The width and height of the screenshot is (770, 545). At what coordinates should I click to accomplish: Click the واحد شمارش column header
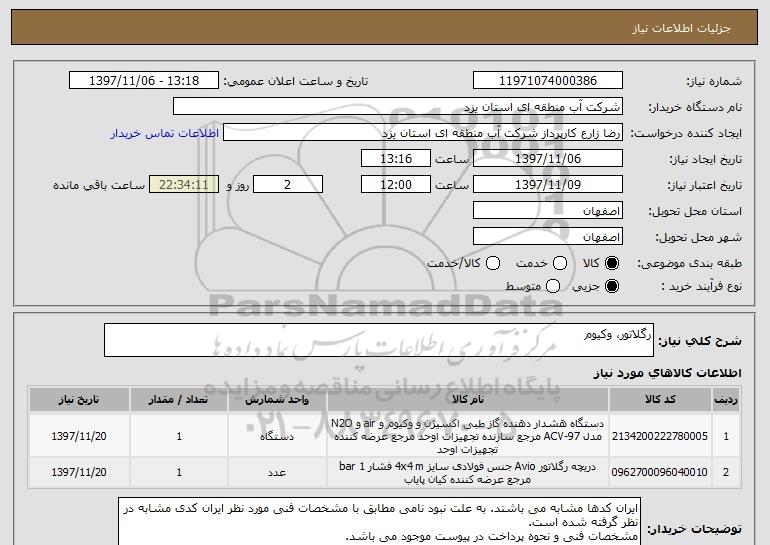277,400
